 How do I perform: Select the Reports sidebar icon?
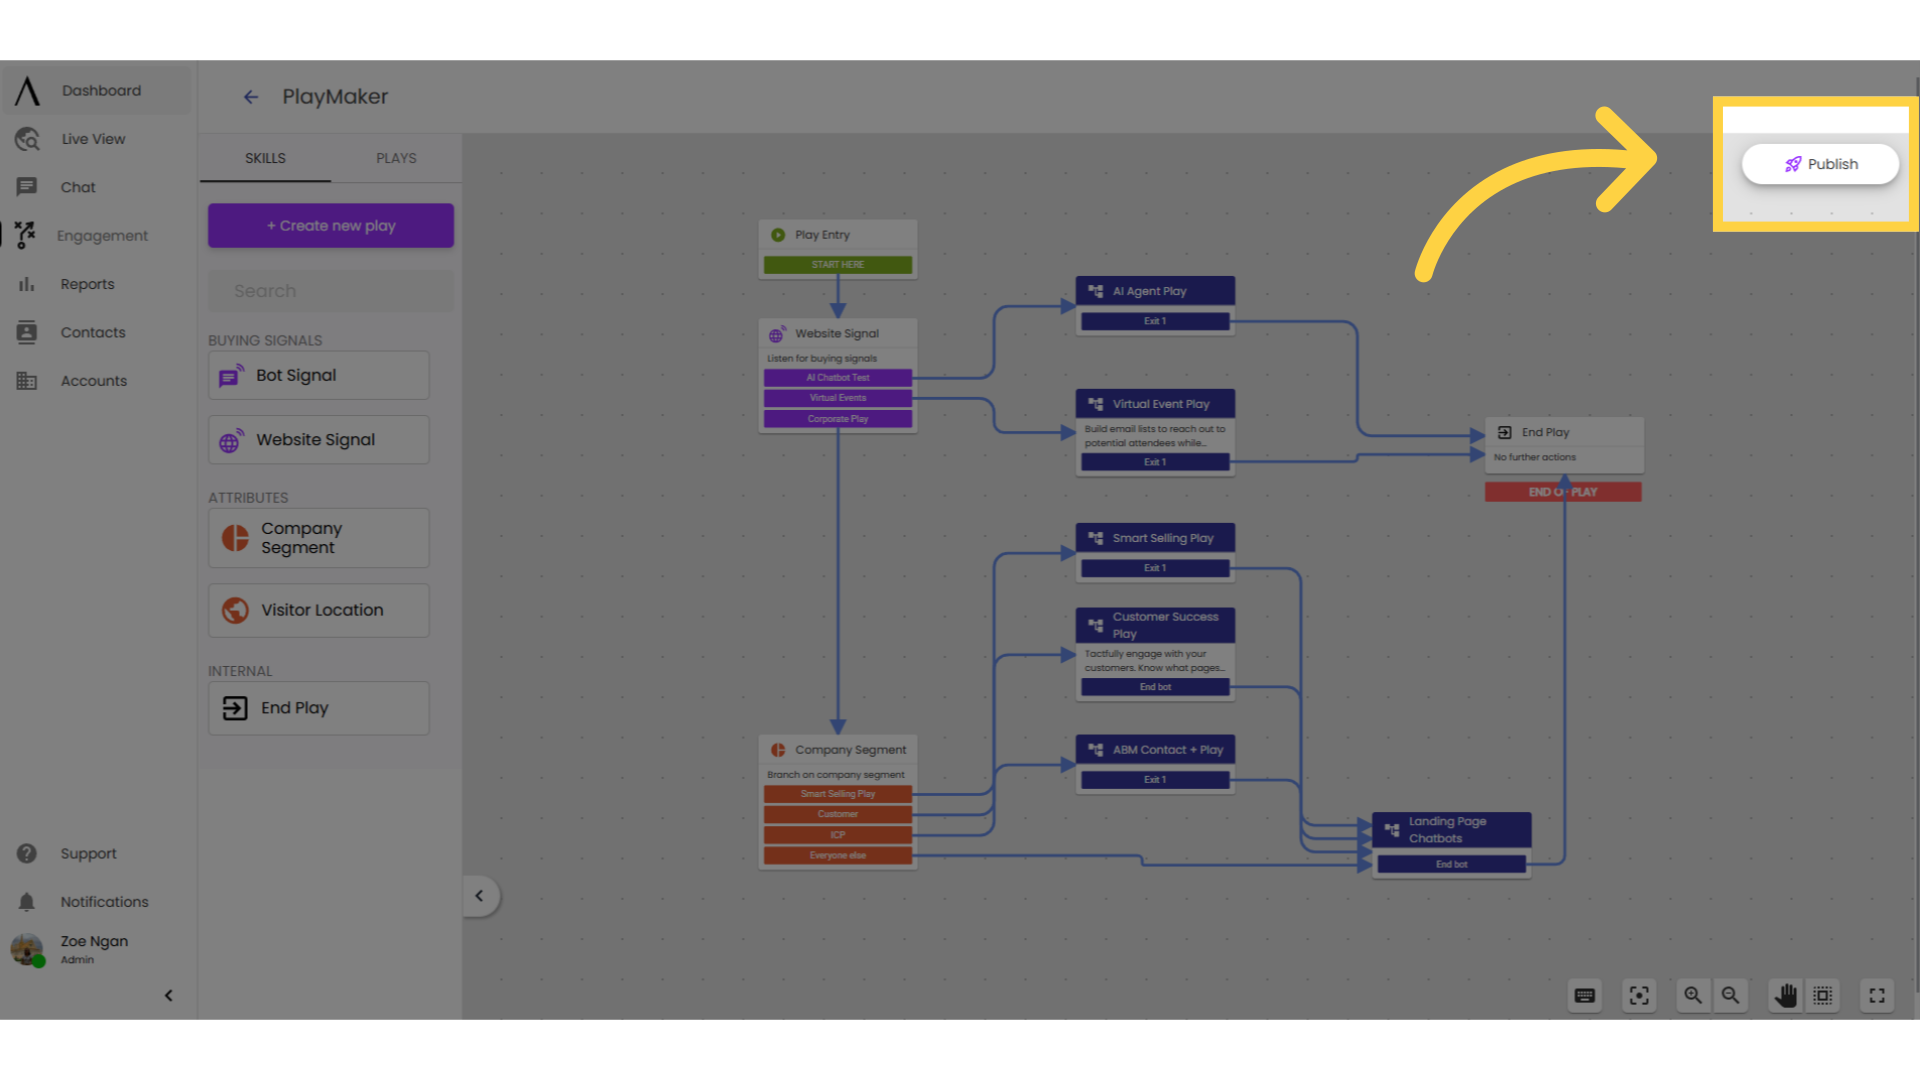[25, 282]
